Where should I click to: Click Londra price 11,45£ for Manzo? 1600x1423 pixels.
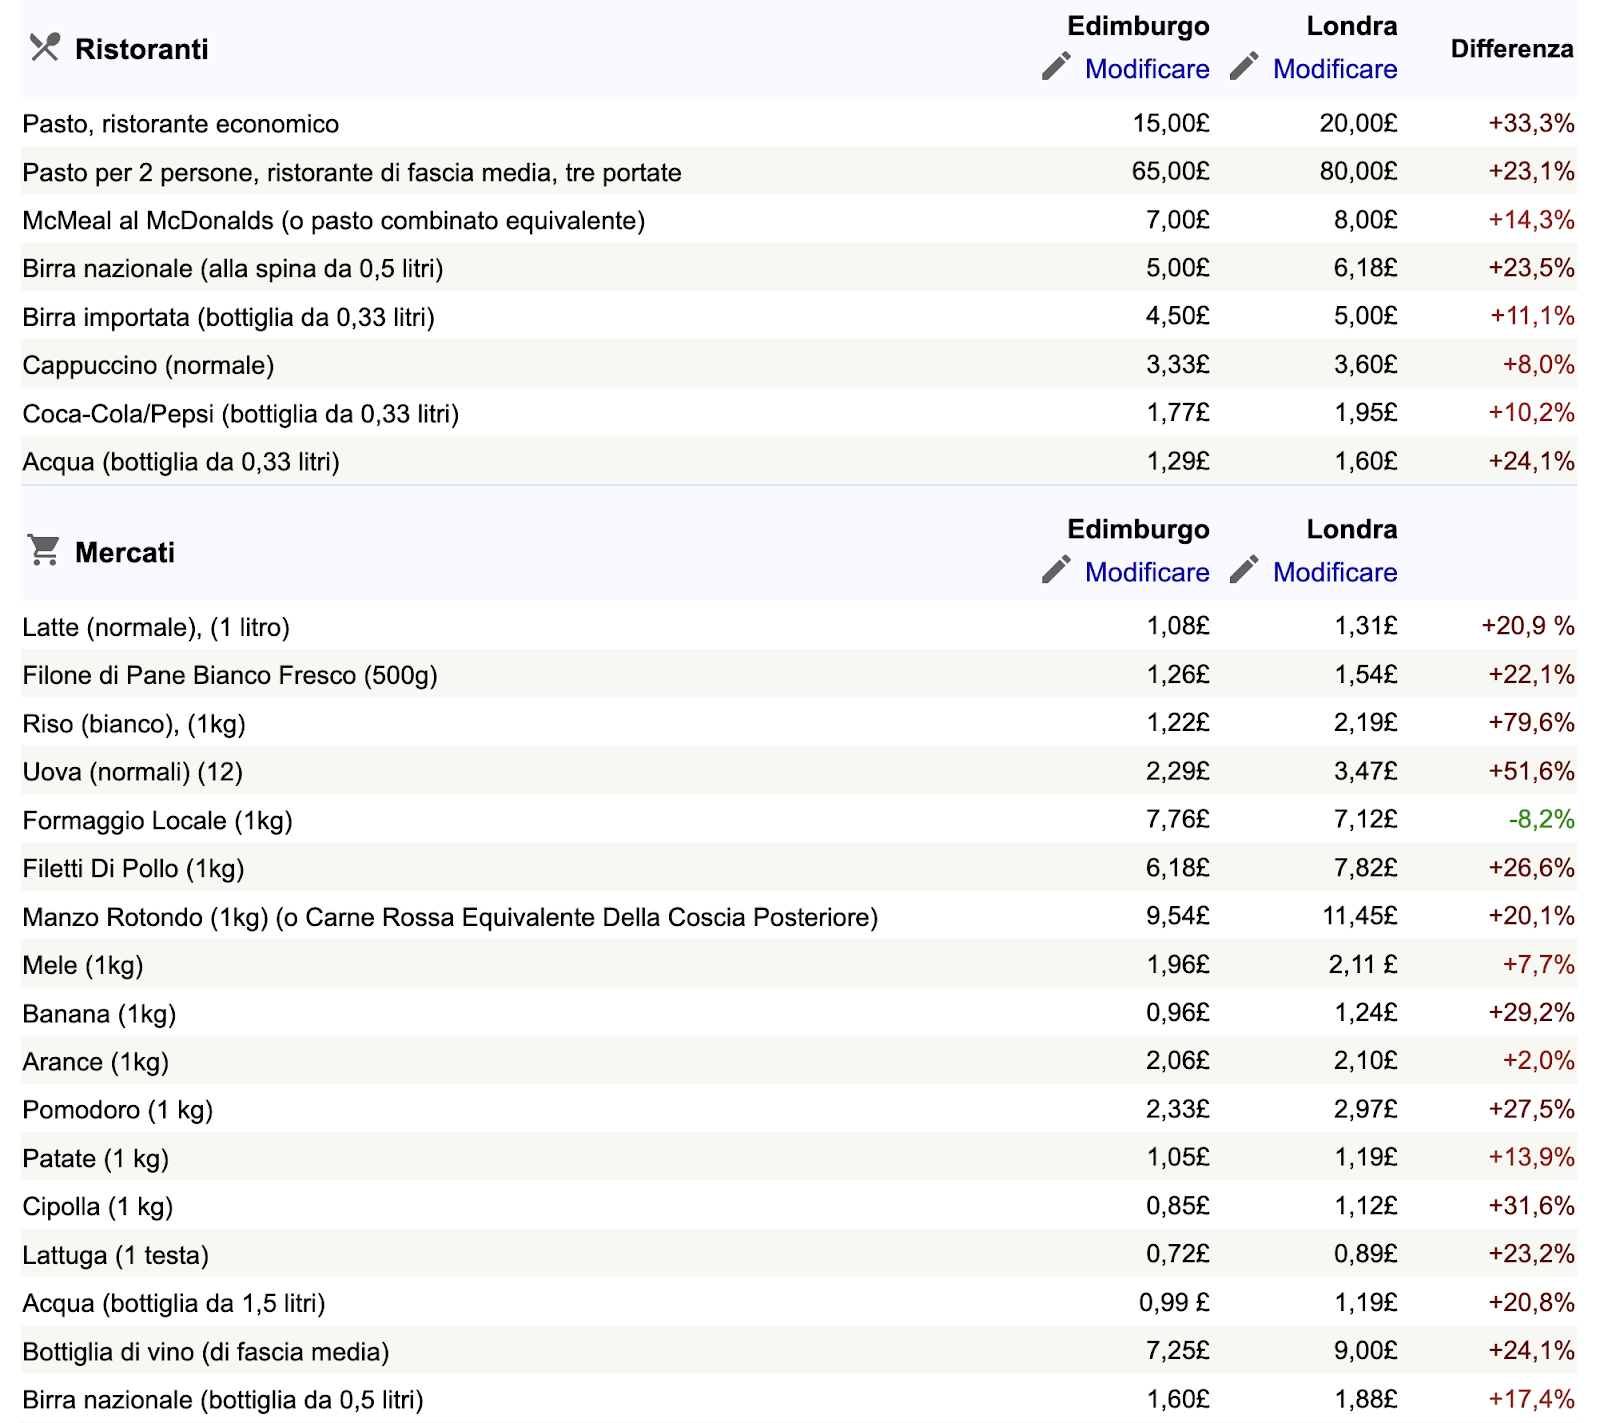[1360, 917]
